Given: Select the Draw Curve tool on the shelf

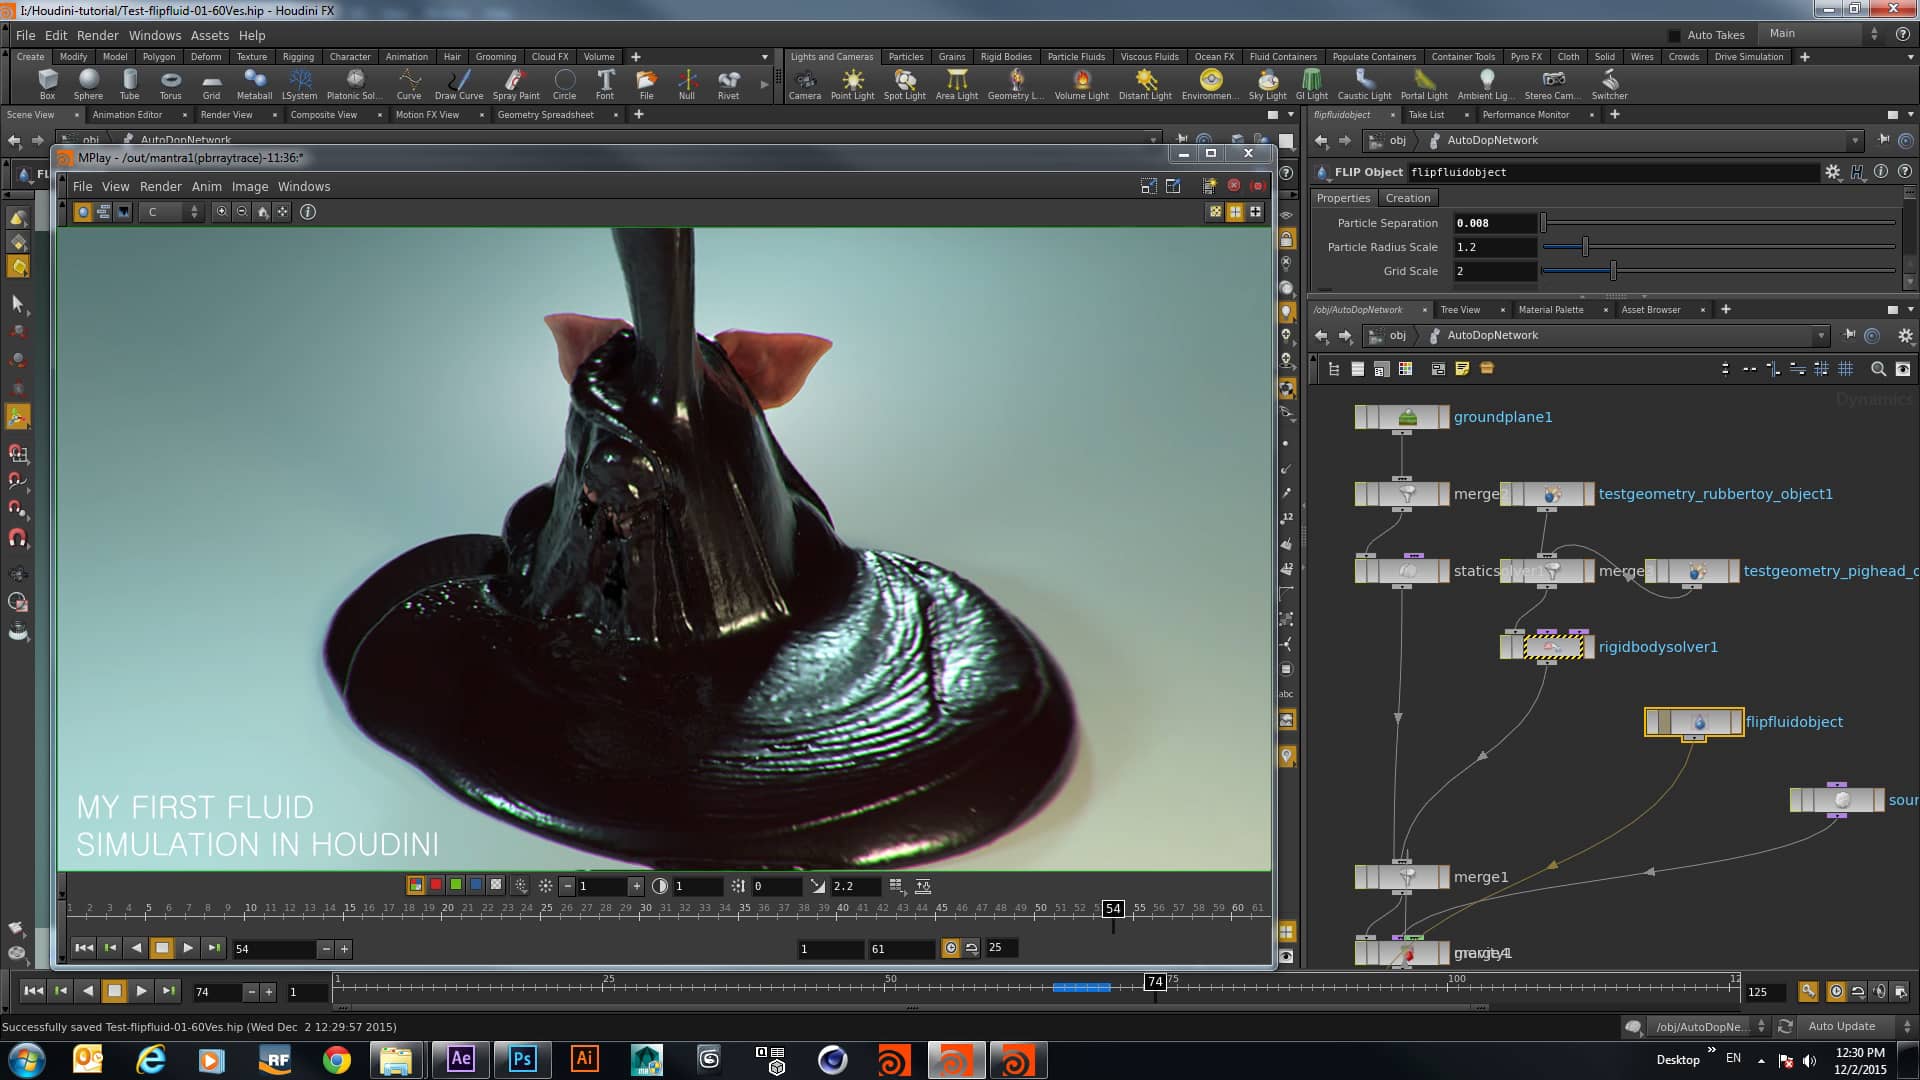Looking at the screenshot, I should tap(458, 85).
